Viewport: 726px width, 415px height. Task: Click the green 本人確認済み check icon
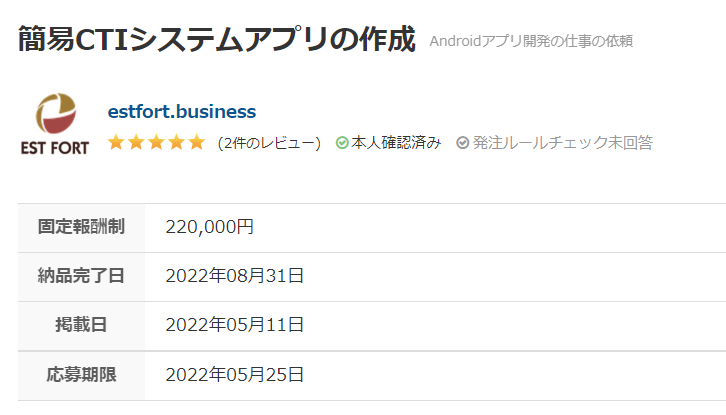[x=342, y=143]
